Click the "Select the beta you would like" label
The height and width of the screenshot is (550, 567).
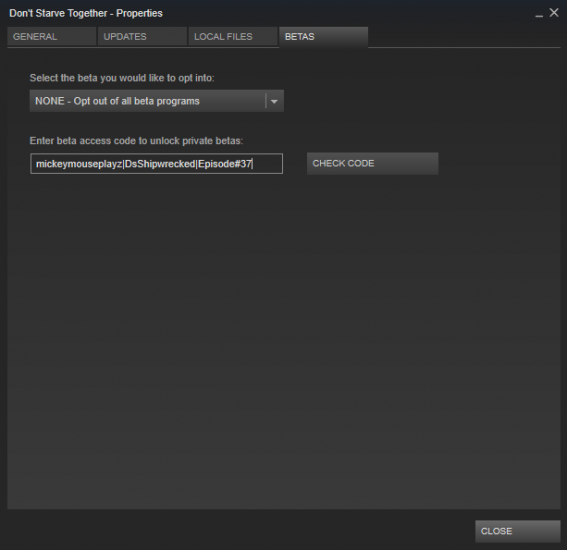coord(122,78)
